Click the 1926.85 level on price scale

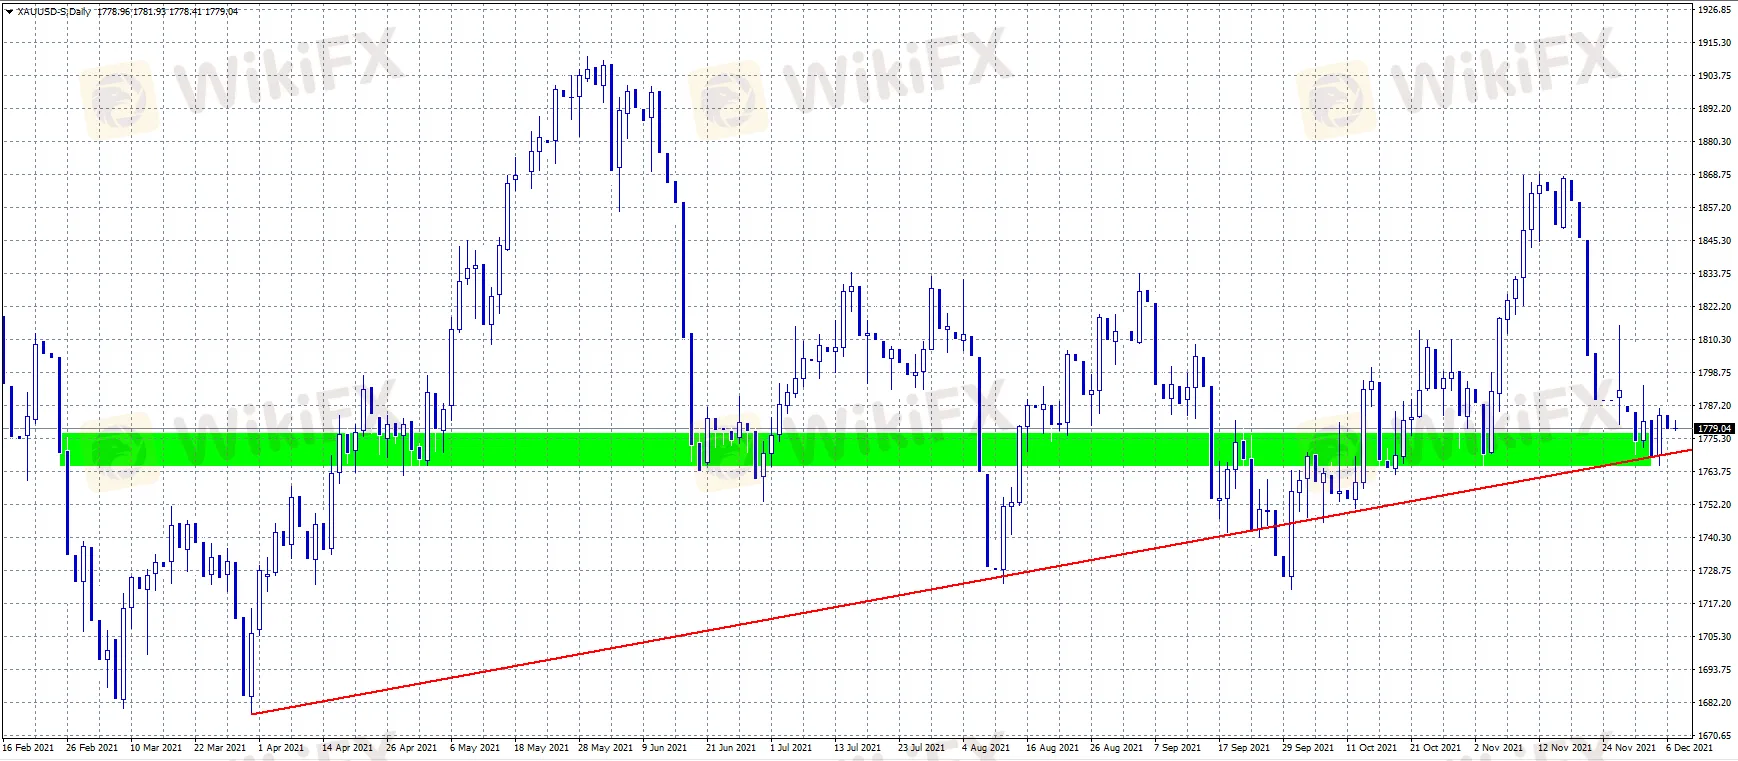coord(1714,10)
